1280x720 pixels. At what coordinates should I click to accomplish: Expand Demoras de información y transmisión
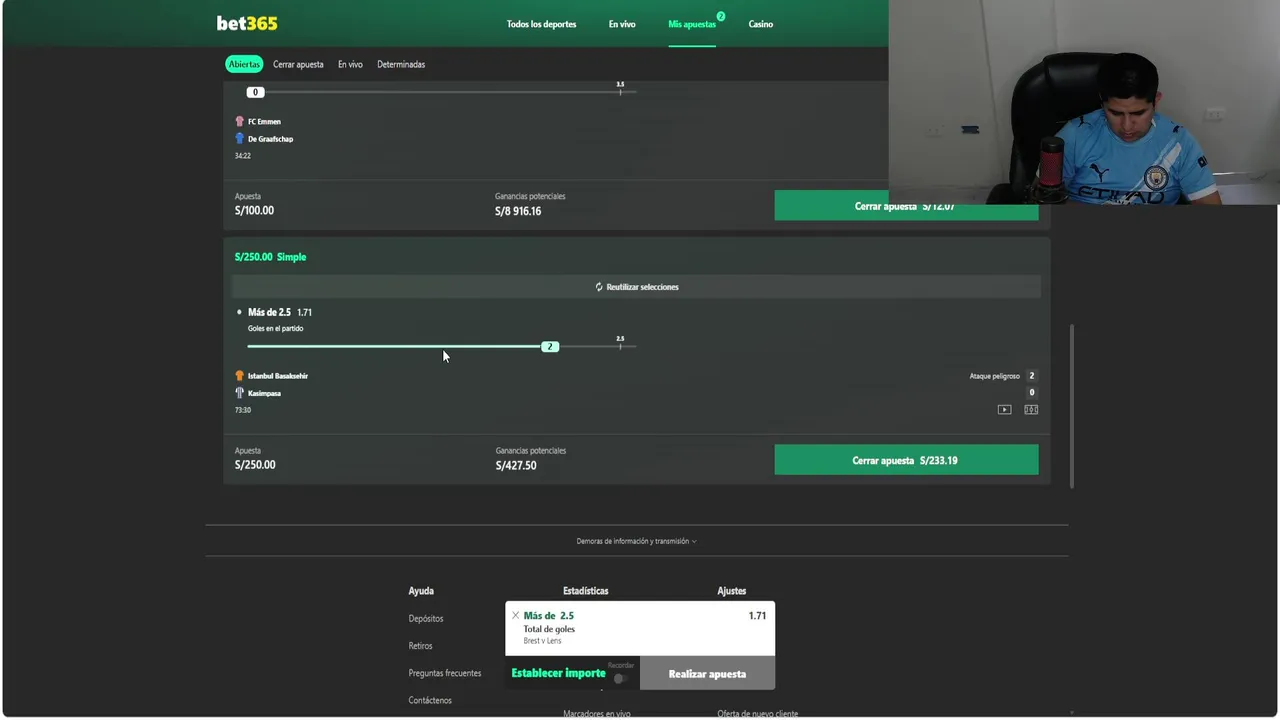click(x=636, y=541)
